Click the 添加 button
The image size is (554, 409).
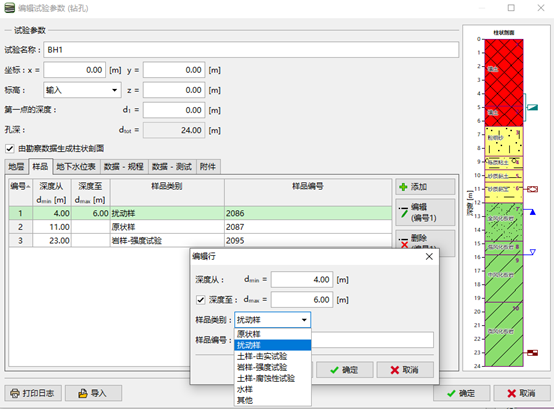[425, 187]
